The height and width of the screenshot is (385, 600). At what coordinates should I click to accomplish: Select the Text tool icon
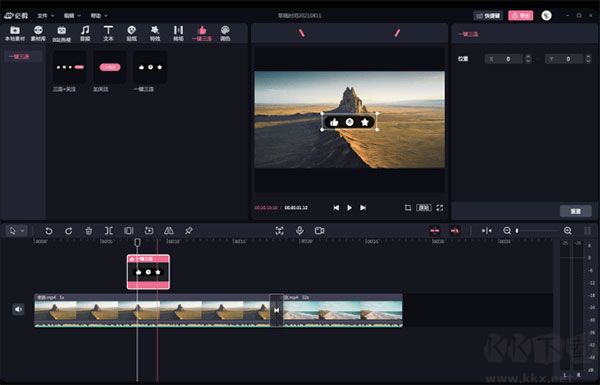pyautogui.click(x=108, y=33)
